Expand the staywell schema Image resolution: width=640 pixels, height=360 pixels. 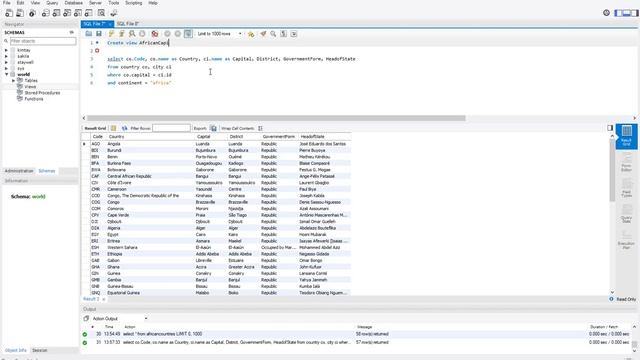click(x=6, y=62)
